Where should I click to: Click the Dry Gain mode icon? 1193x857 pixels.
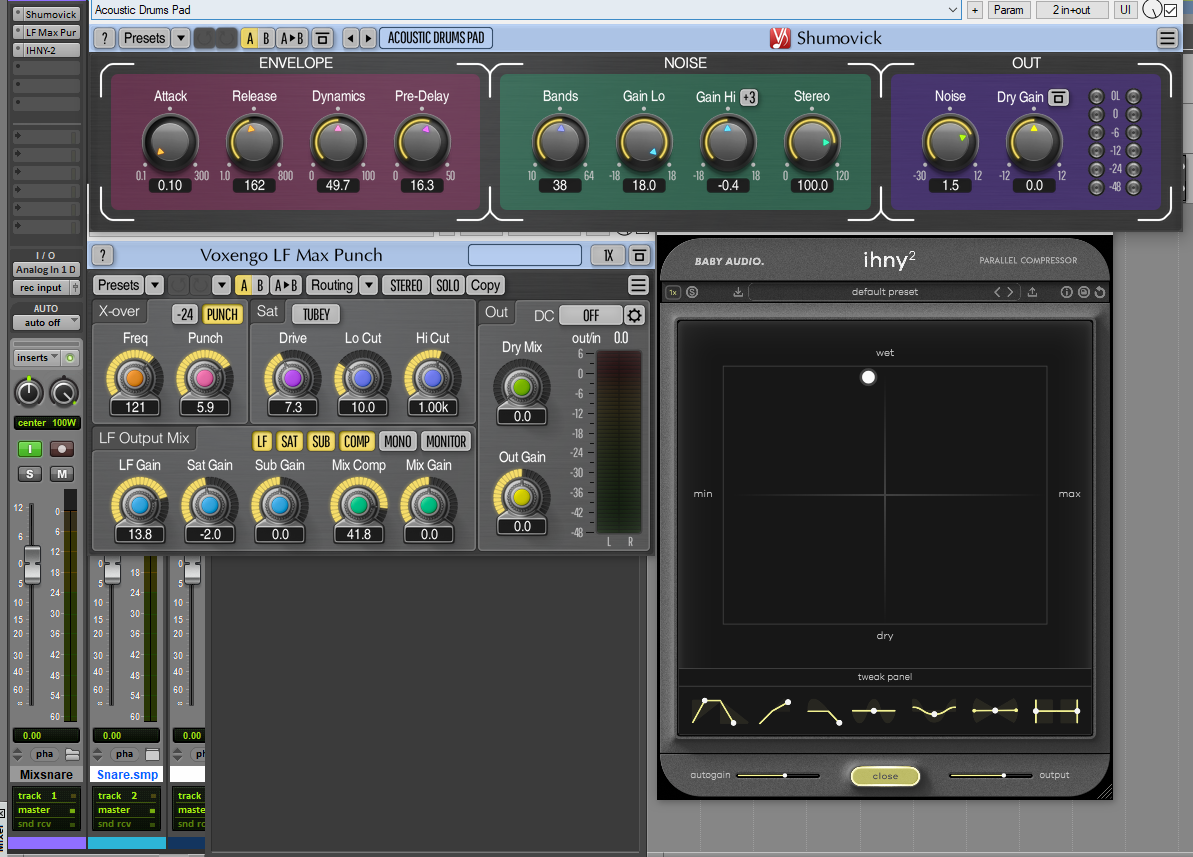(x=1058, y=97)
